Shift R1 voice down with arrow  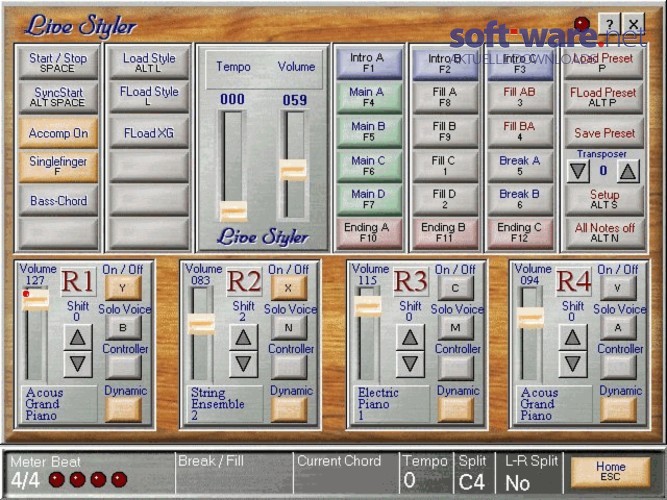(78, 364)
